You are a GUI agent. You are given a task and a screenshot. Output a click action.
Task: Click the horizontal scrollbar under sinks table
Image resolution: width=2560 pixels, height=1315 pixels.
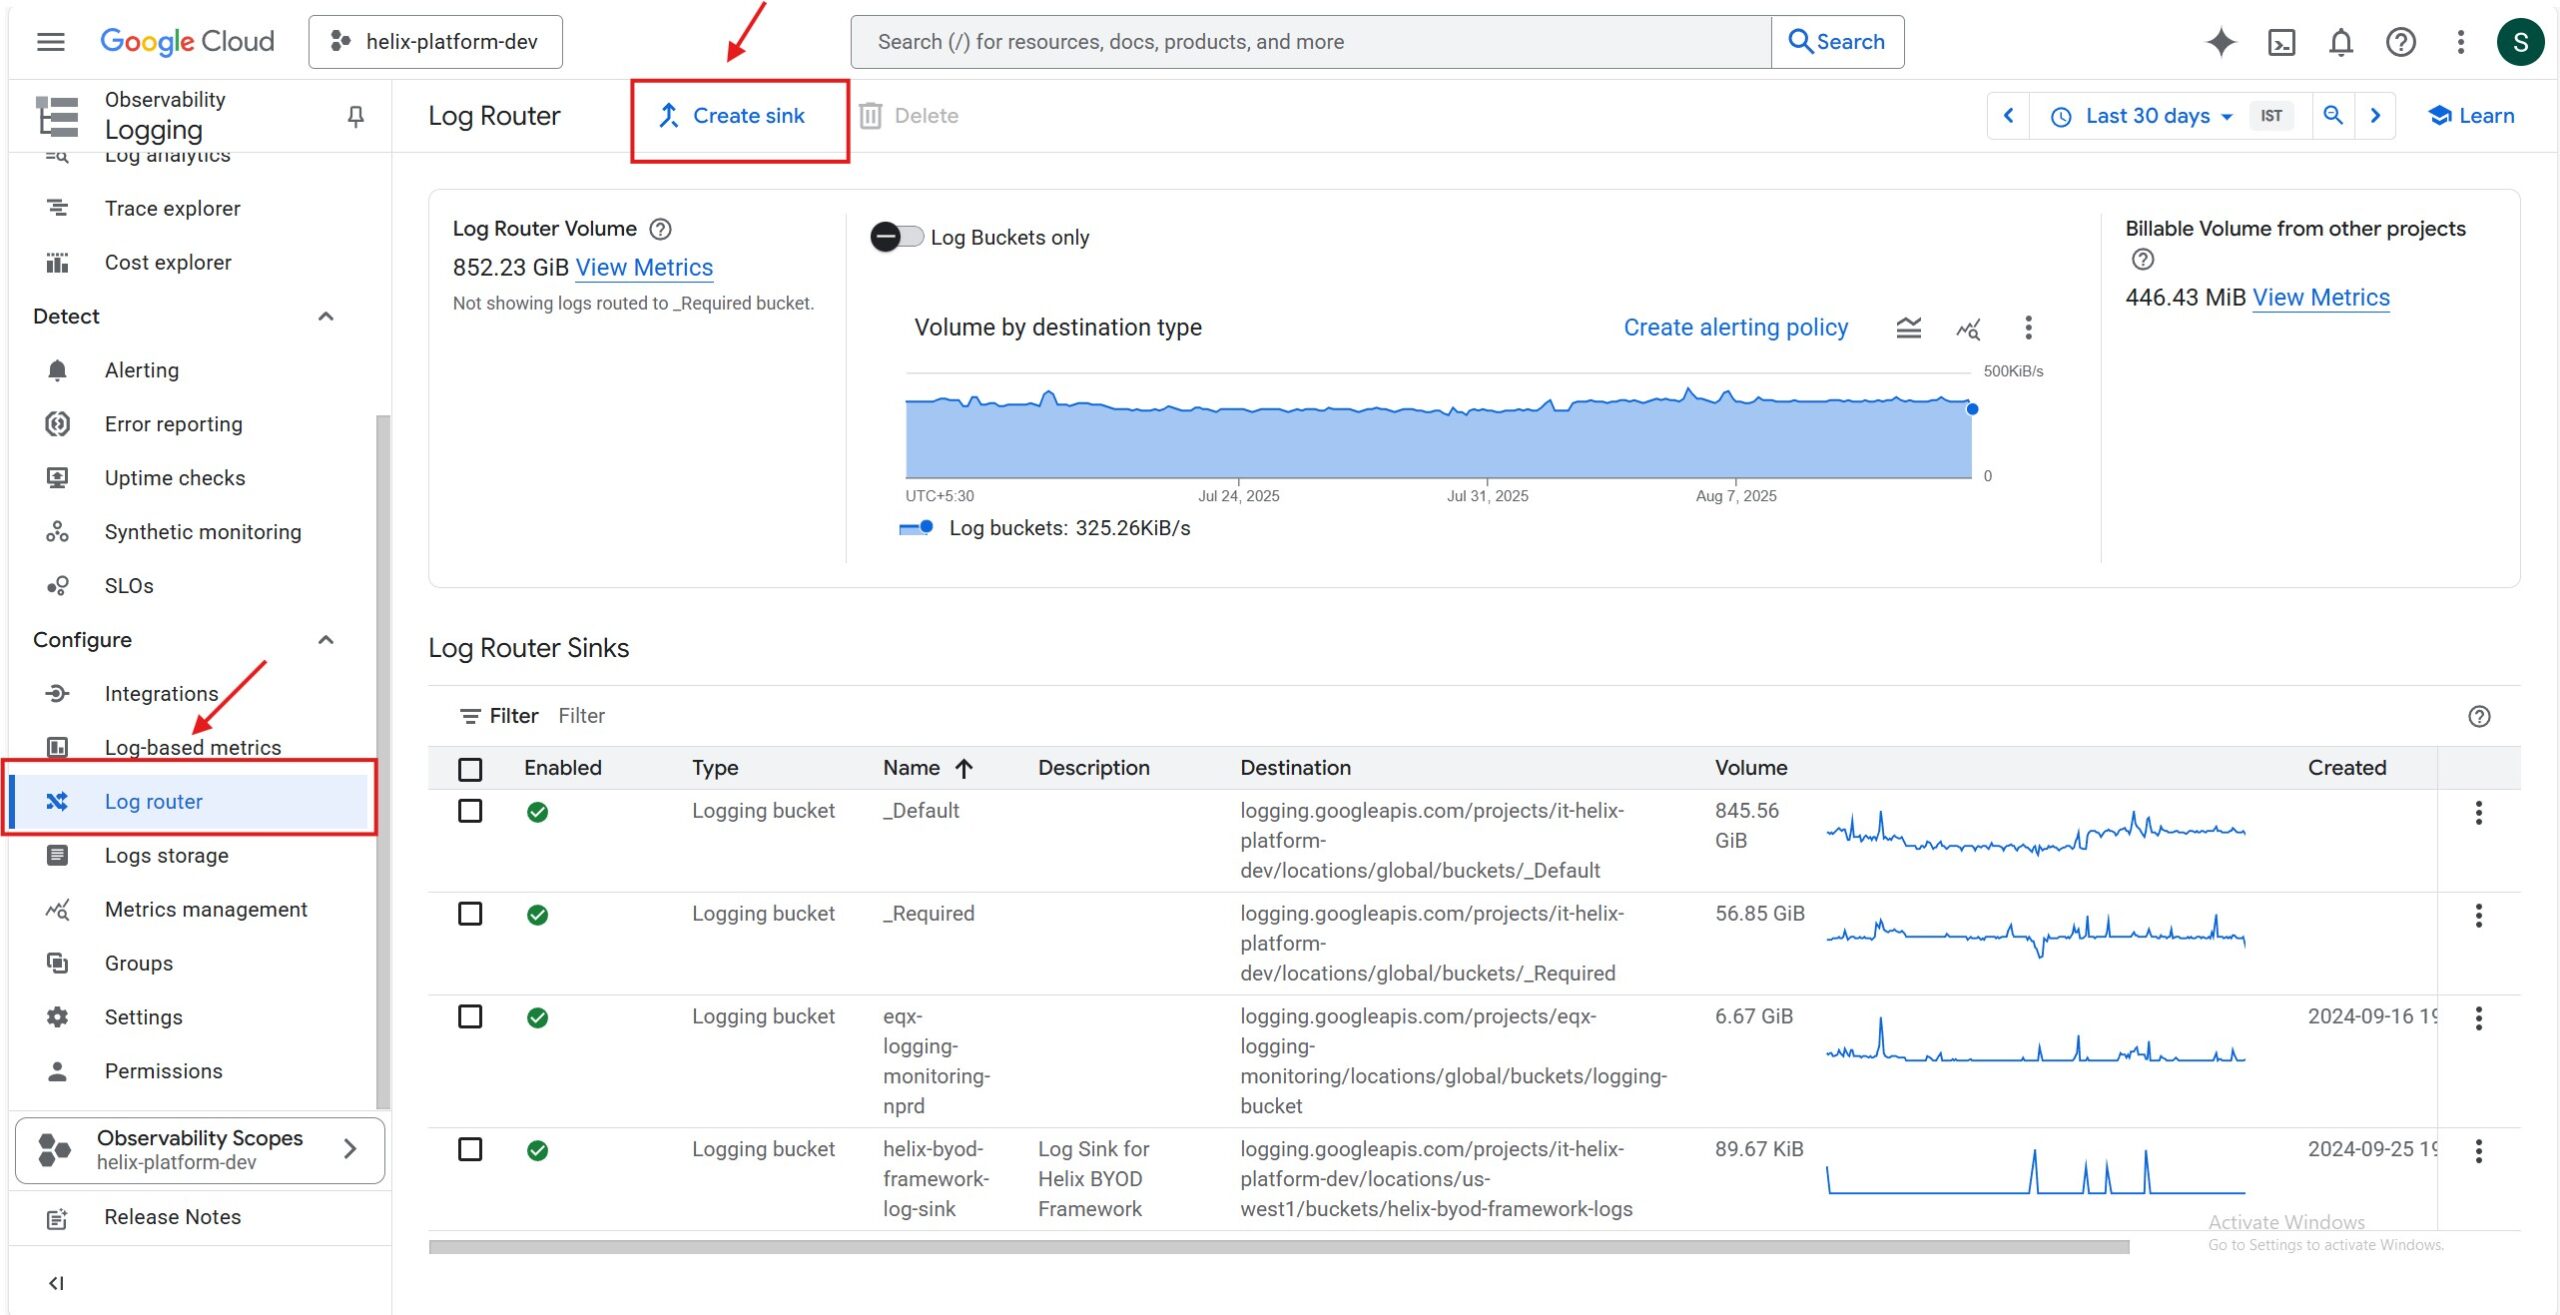point(1278,1247)
